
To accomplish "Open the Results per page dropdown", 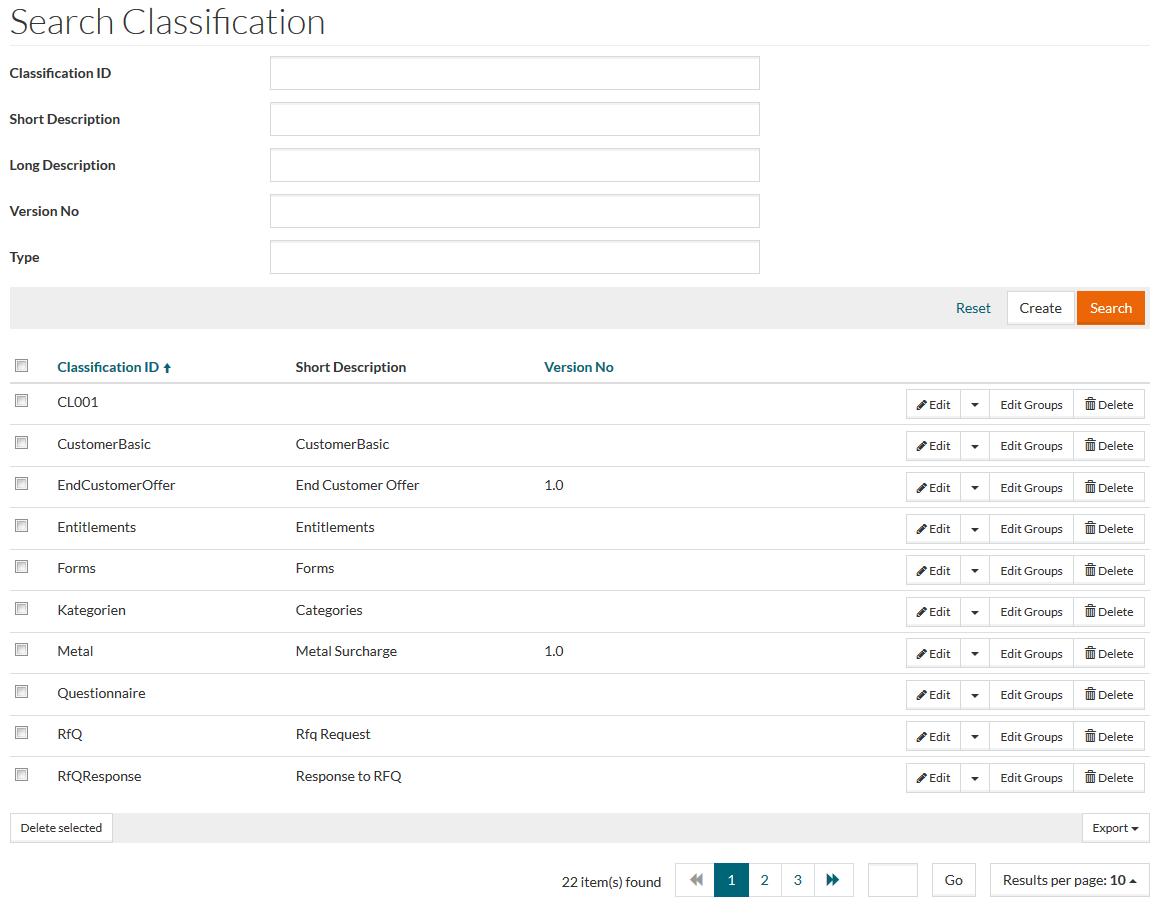I will [1069, 880].
